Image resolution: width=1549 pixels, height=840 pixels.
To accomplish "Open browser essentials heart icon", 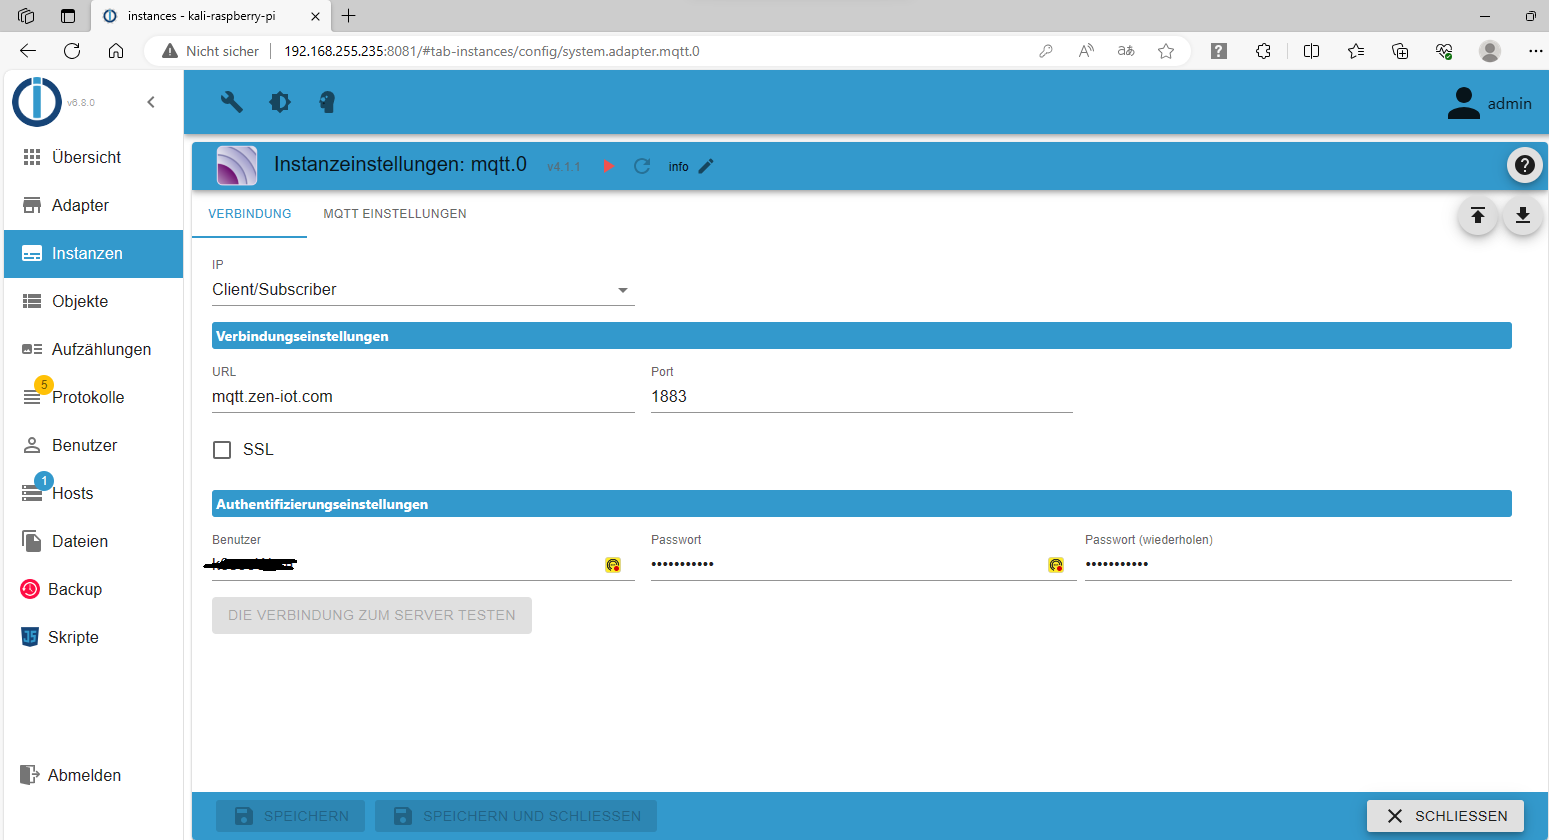I will pos(1444,51).
